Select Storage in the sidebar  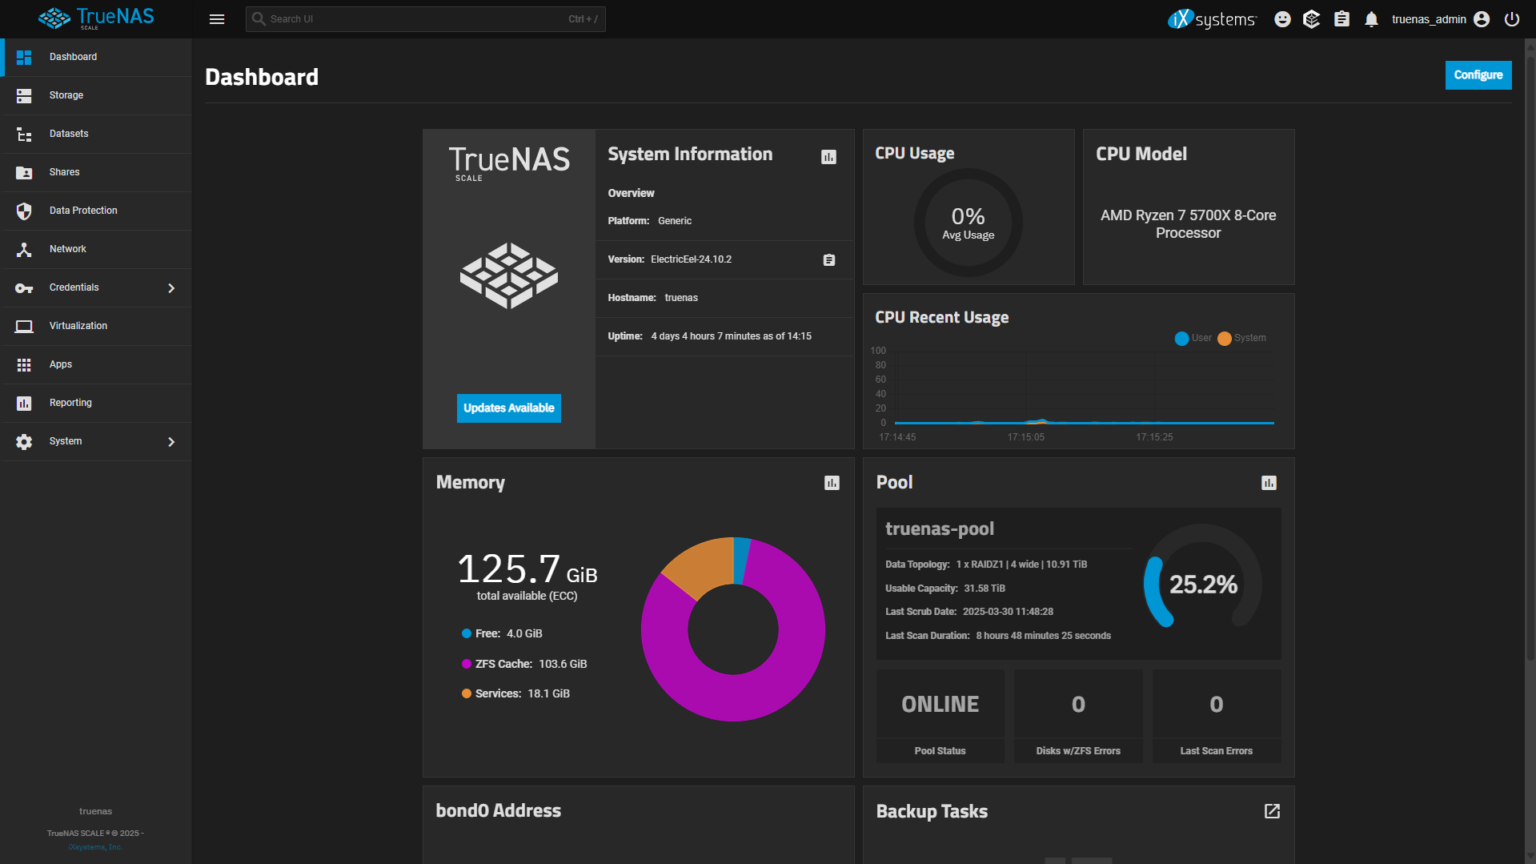[x=66, y=95]
